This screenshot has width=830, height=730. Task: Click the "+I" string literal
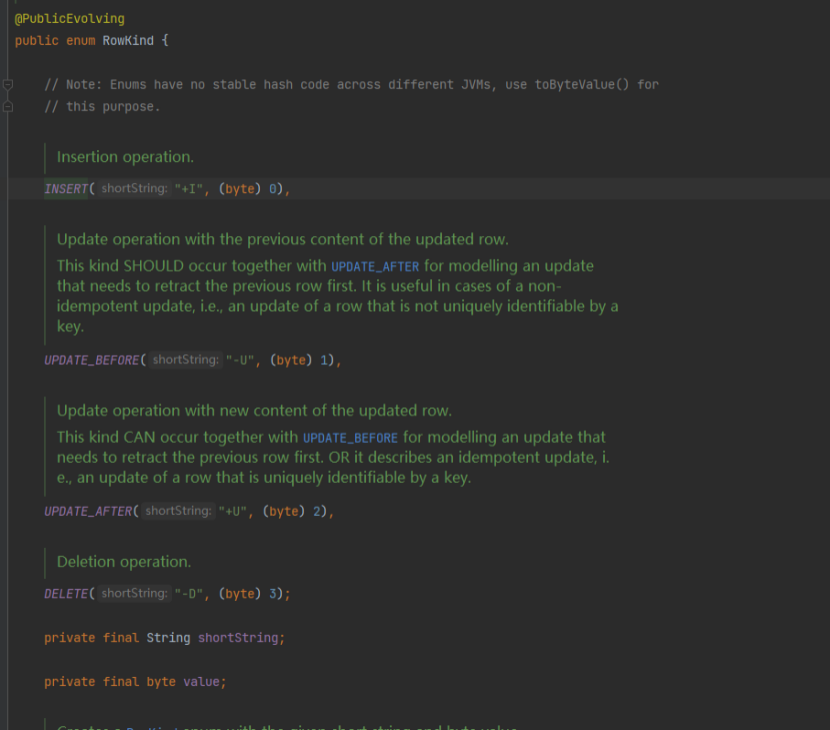[188, 189]
